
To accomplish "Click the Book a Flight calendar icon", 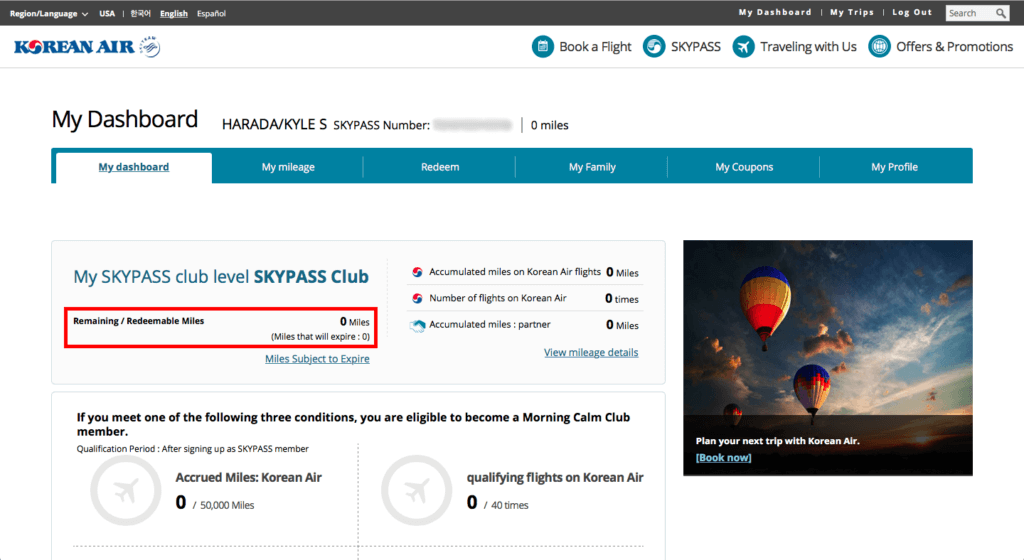I will point(543,46).
